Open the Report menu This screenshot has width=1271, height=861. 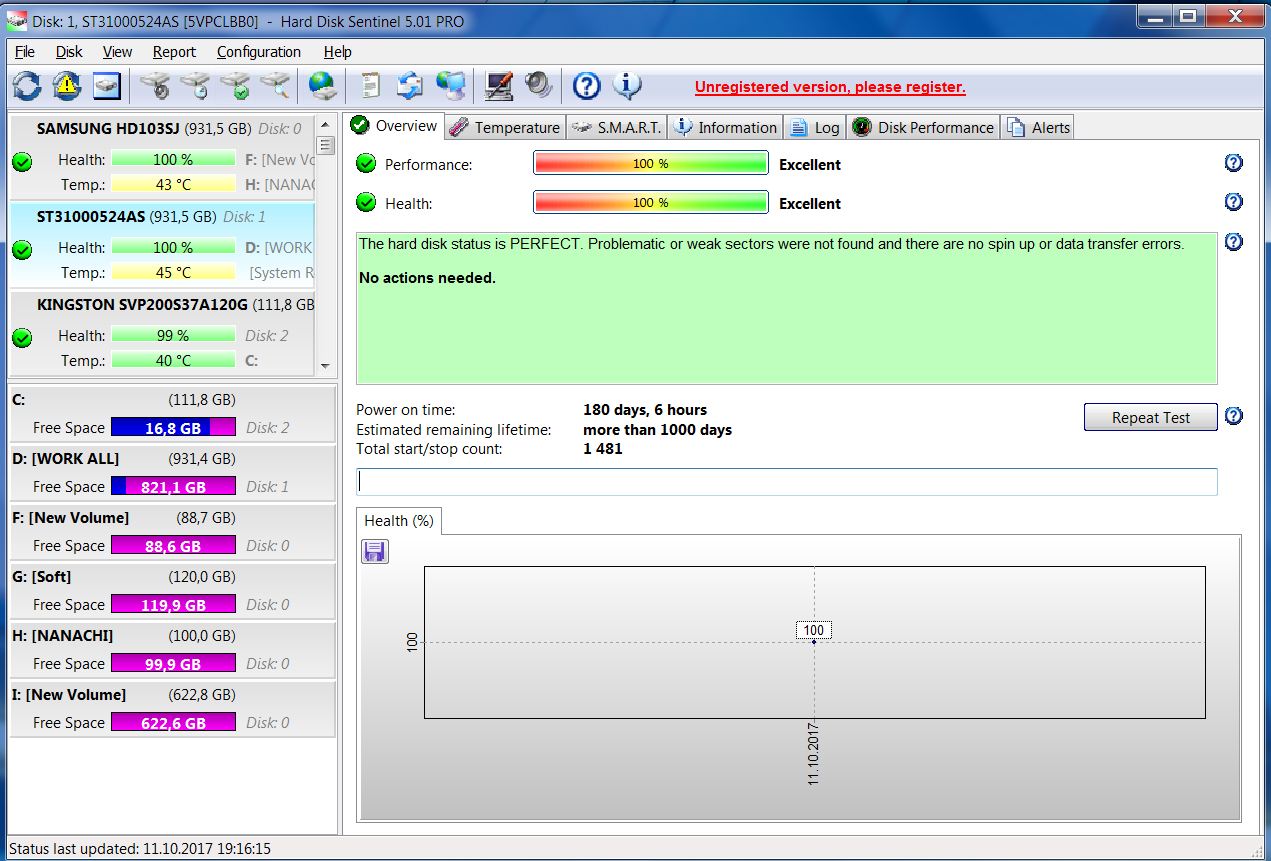pyautogui.click(x=174, y=52)
